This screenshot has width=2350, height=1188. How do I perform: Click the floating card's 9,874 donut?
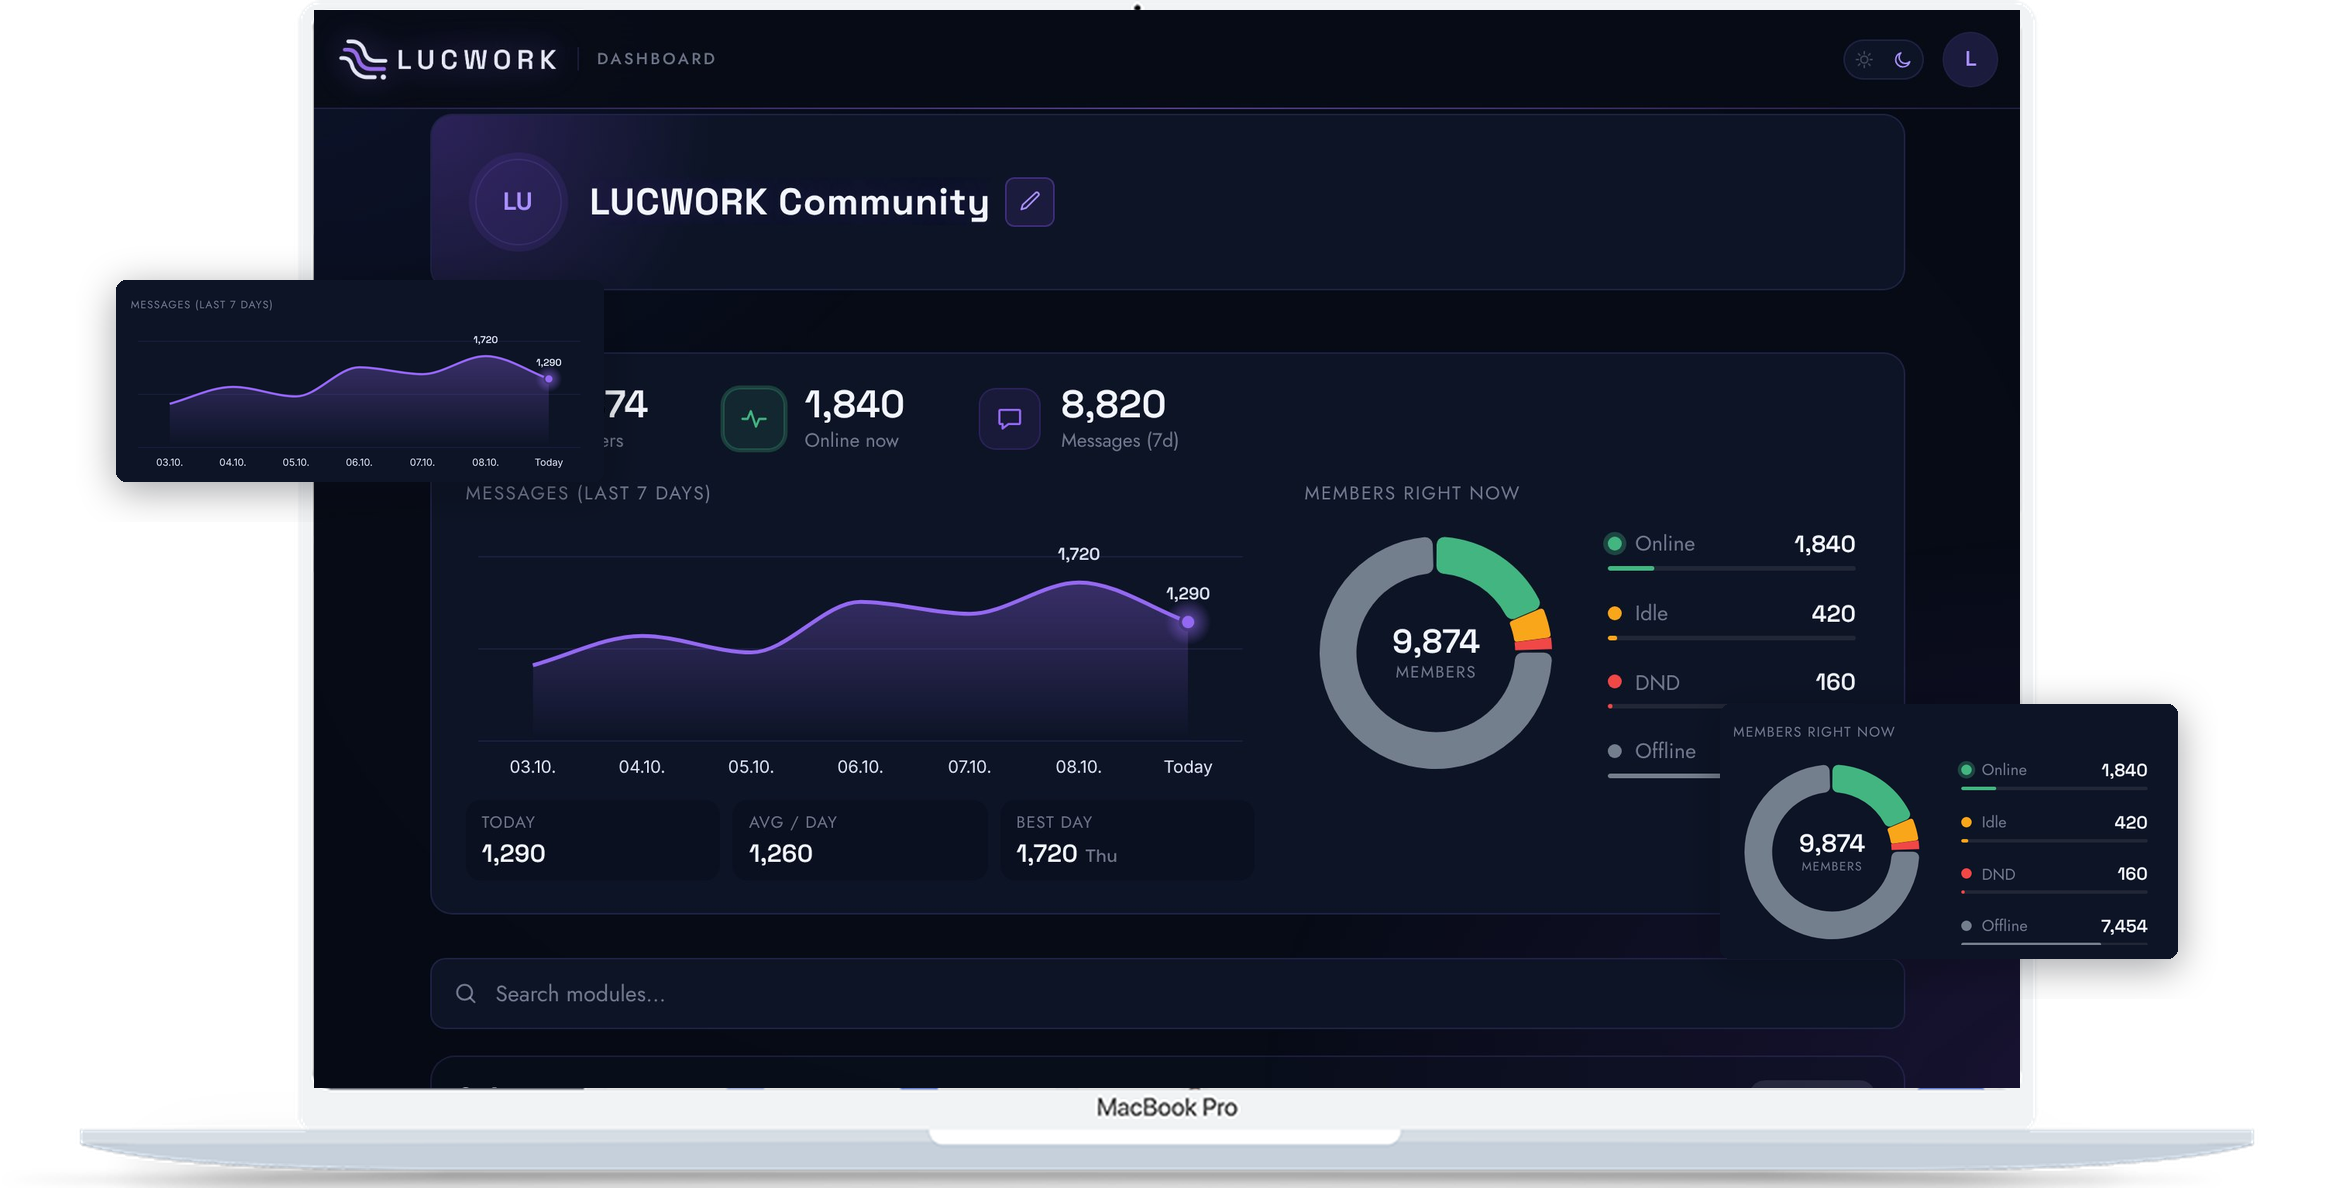tap(1832, 852)
